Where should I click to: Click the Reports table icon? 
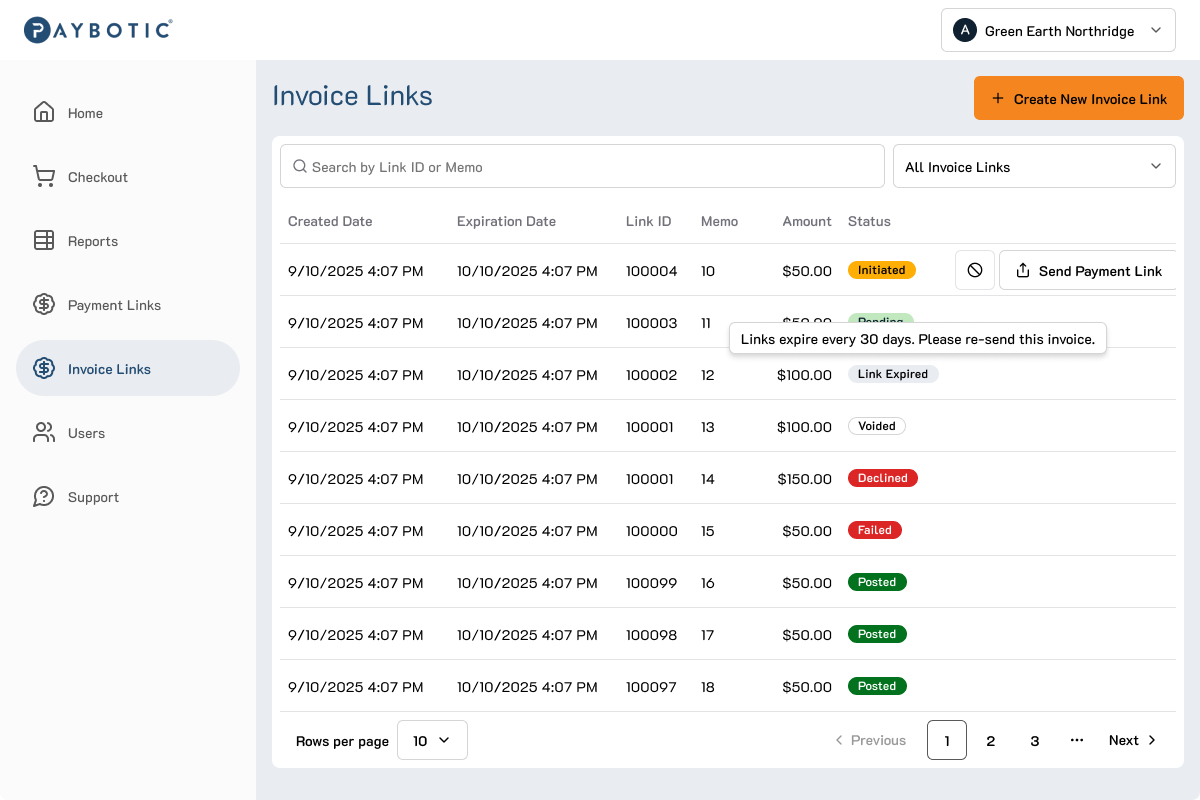[x=44, y=241]
